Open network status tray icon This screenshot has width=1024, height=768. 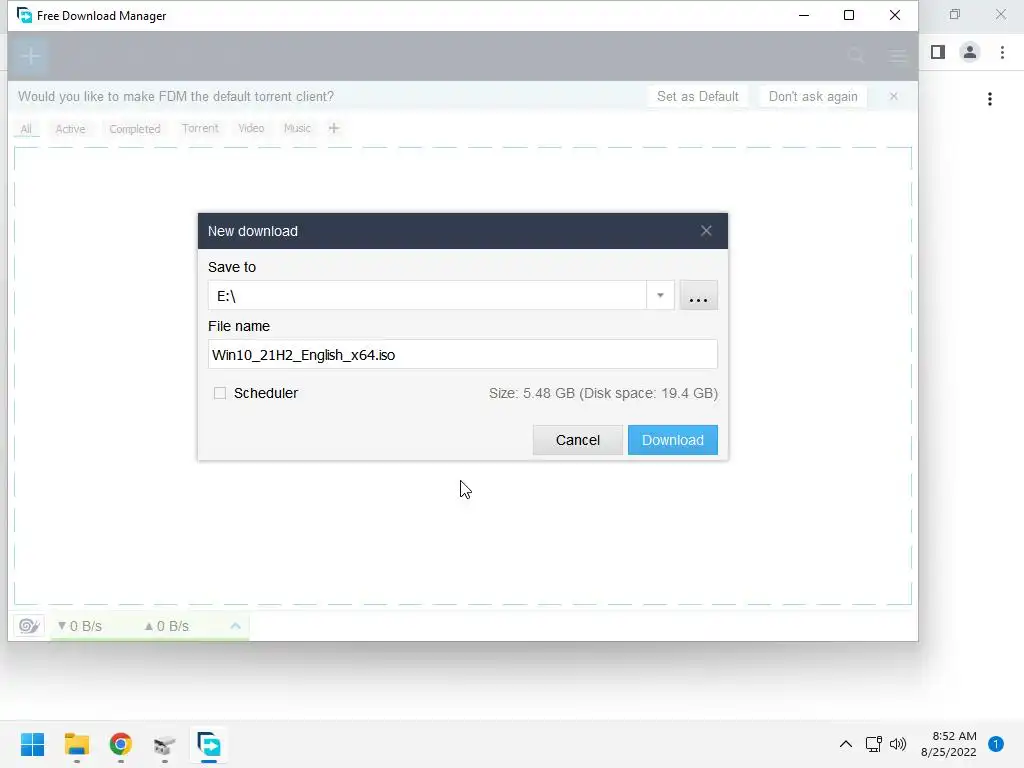(873, 744)
